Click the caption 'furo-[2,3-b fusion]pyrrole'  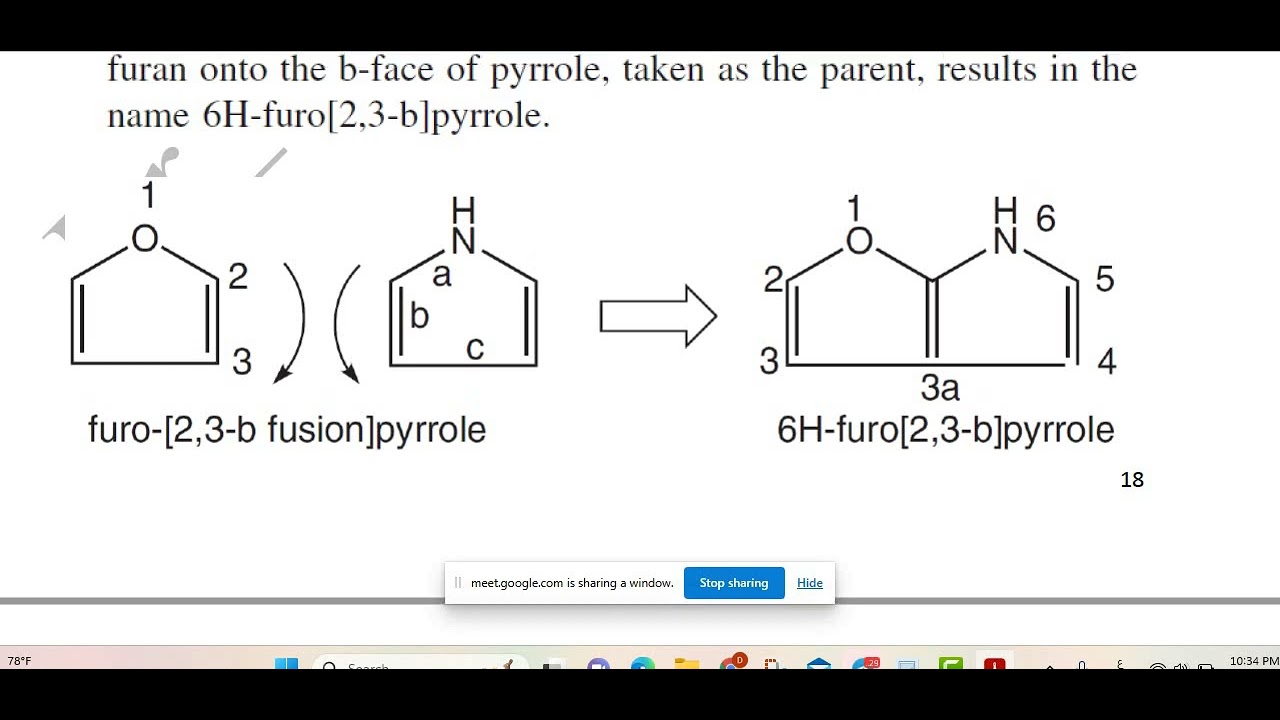(287, 430)
